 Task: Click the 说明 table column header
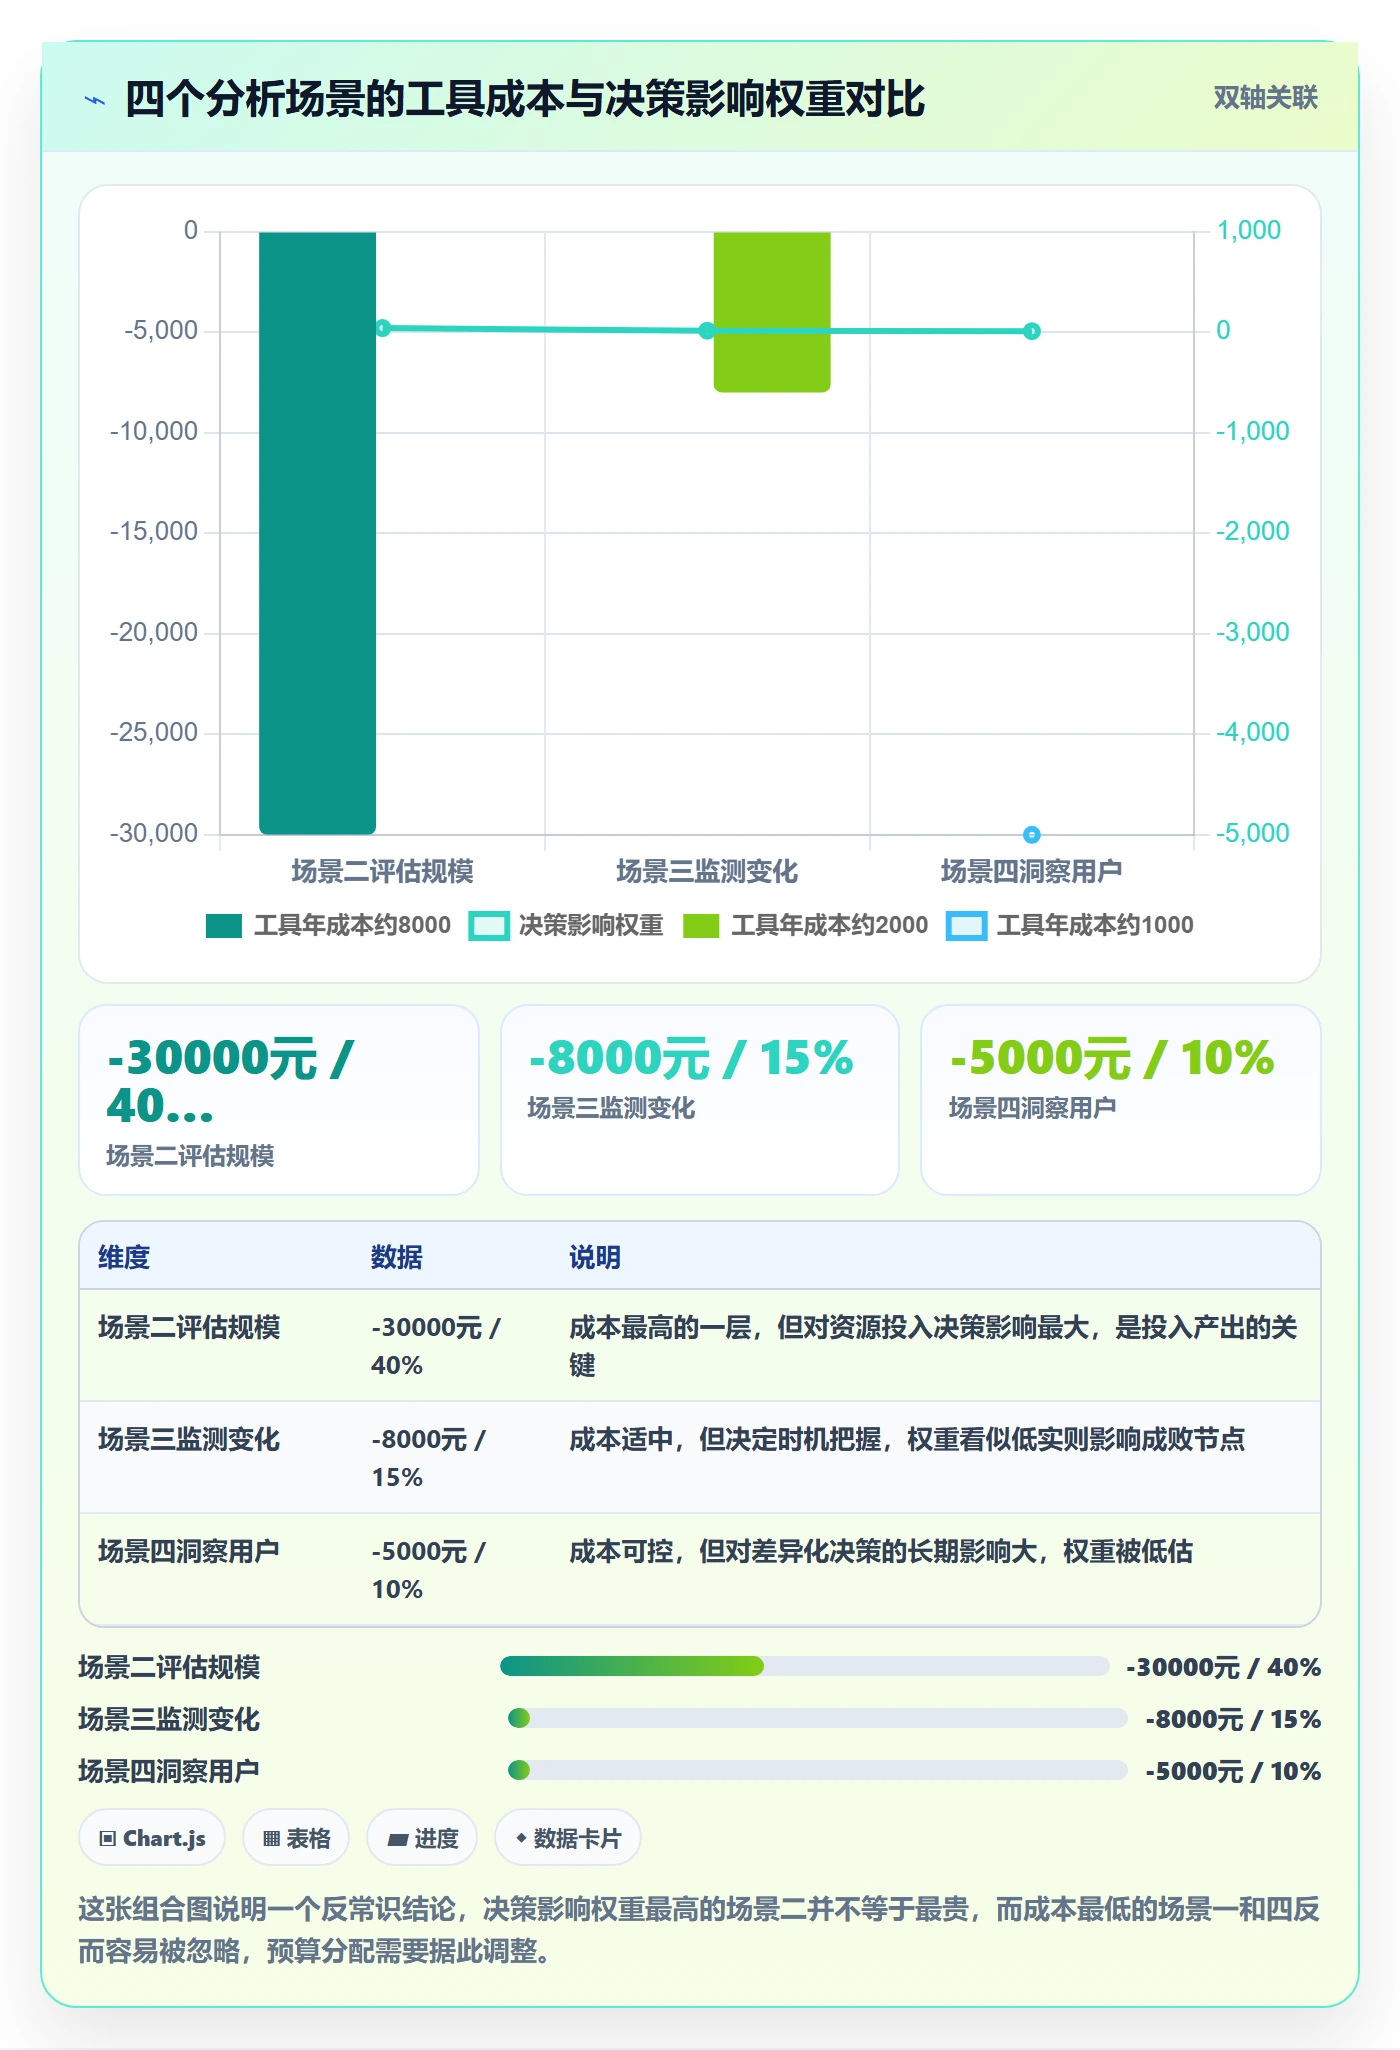pyautogui.click(x=595, y=1257)
